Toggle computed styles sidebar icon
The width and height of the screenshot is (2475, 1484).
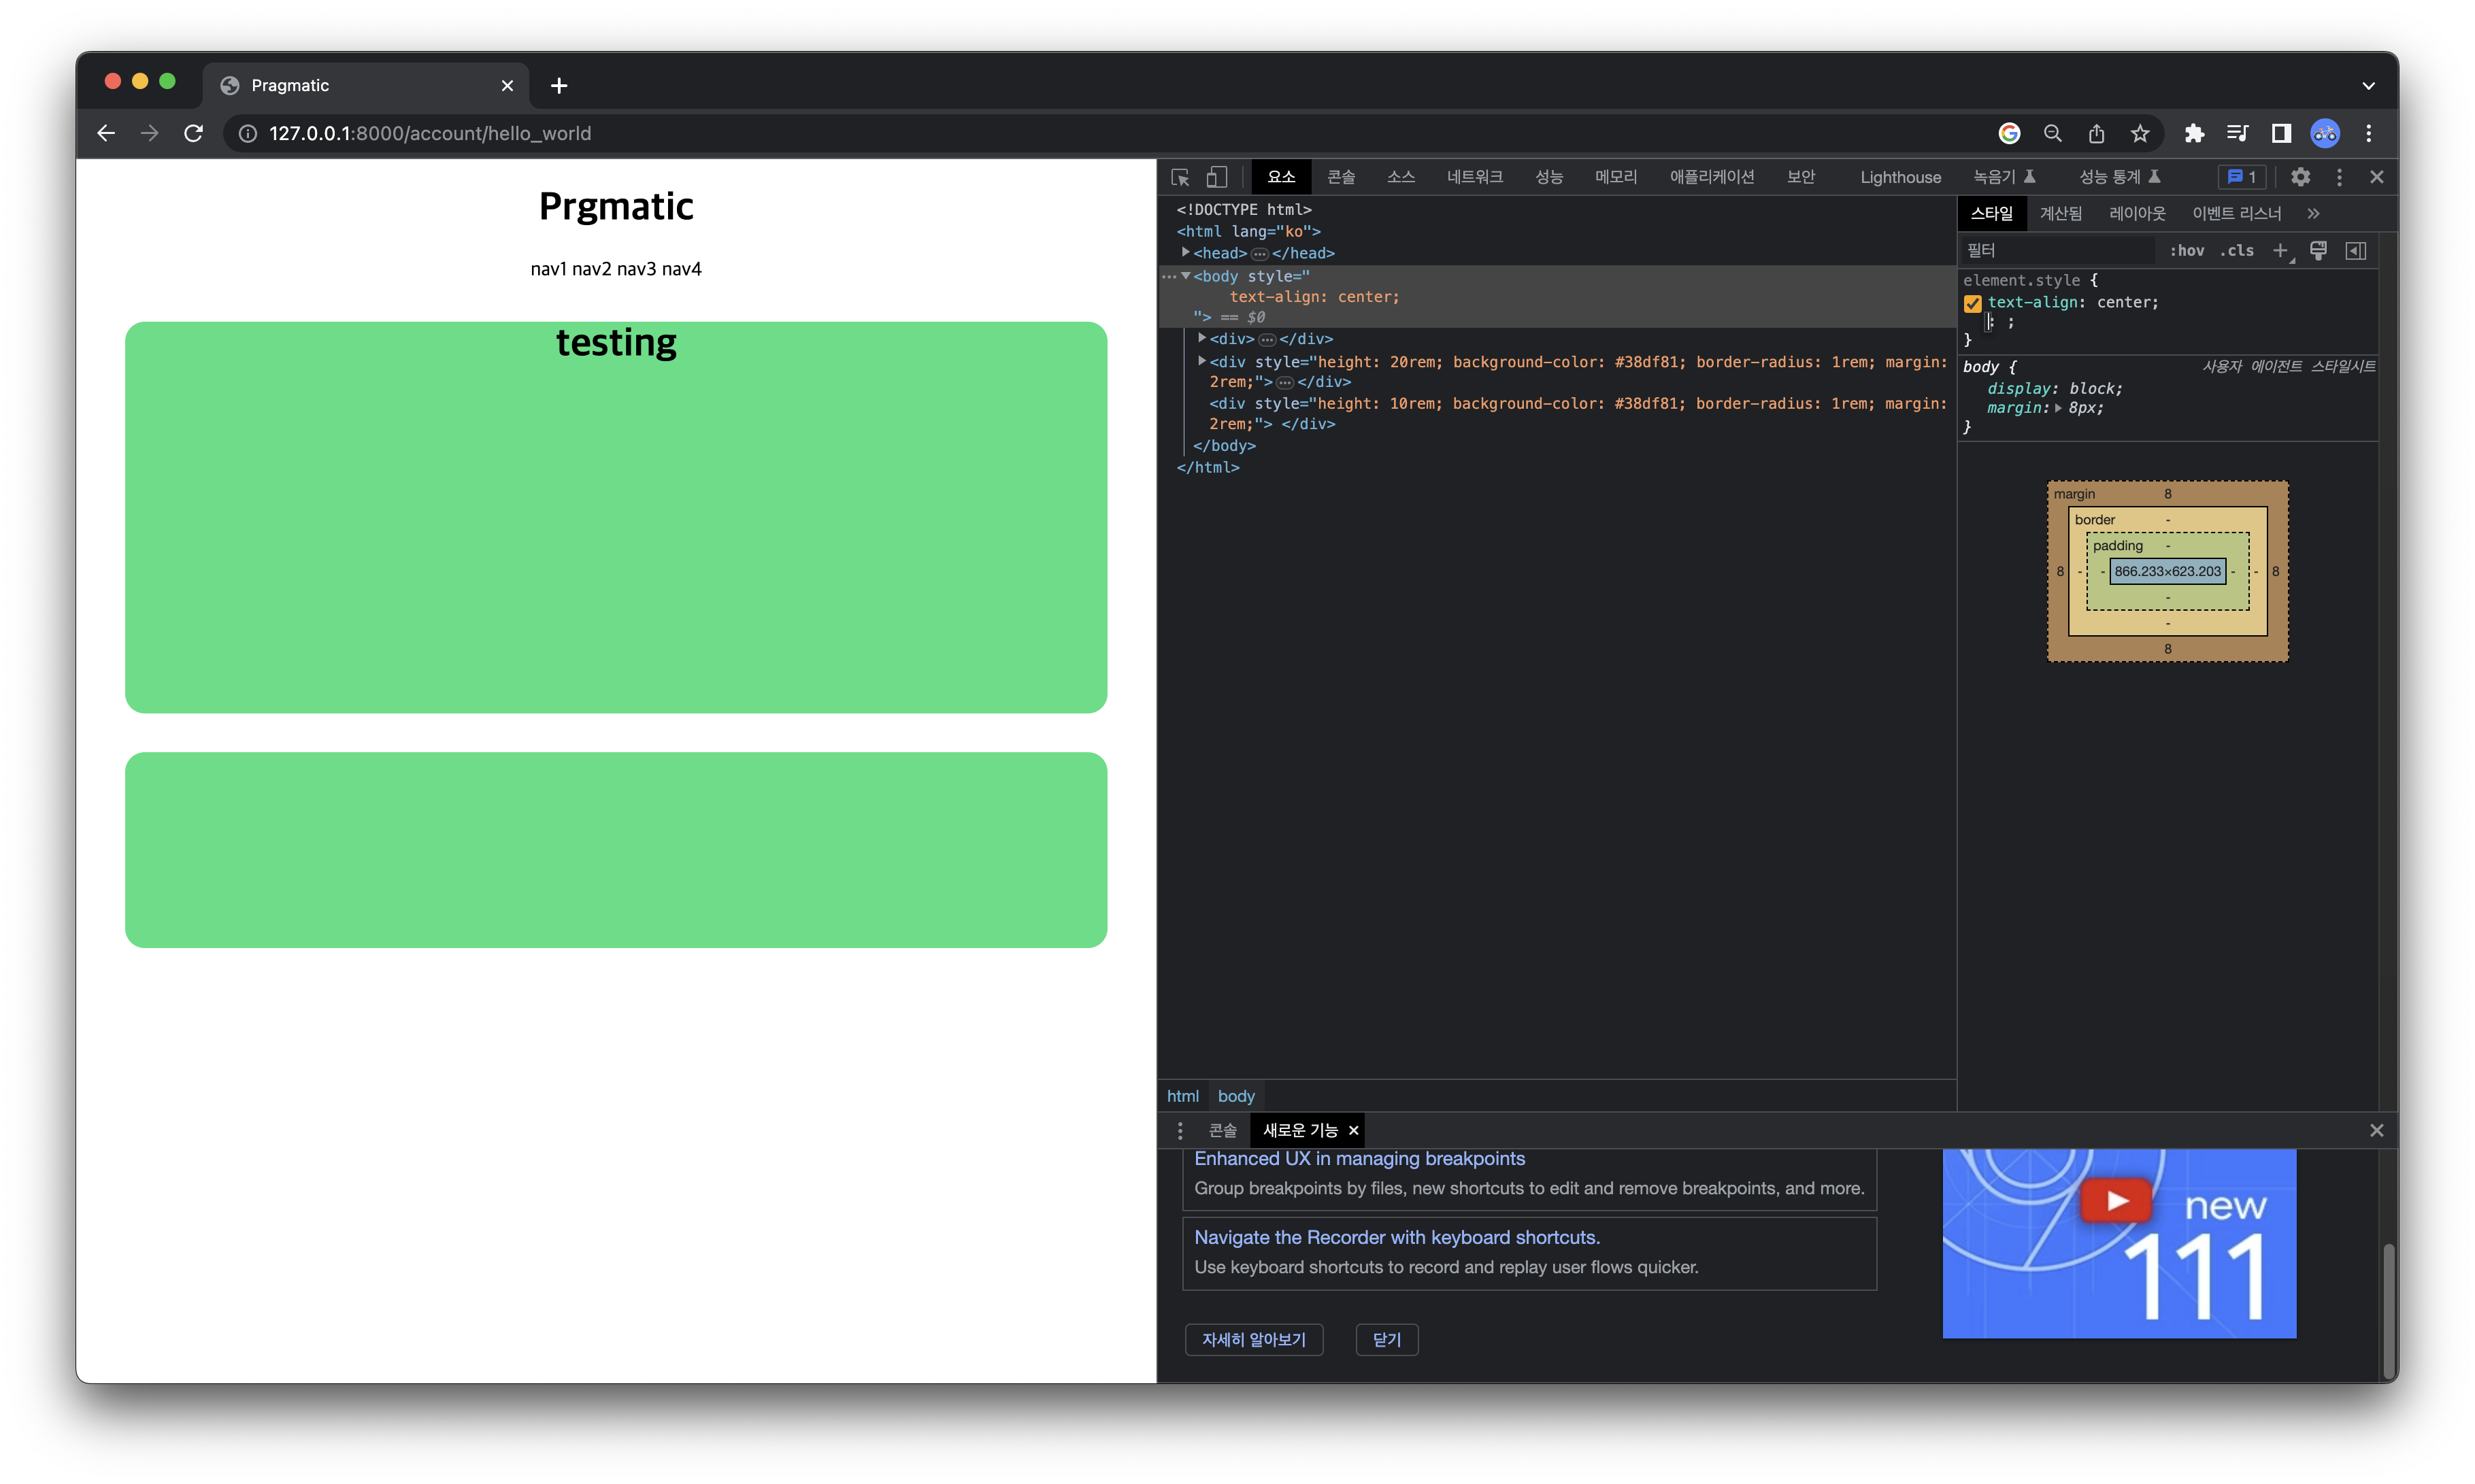click(x=2356, y=251)
